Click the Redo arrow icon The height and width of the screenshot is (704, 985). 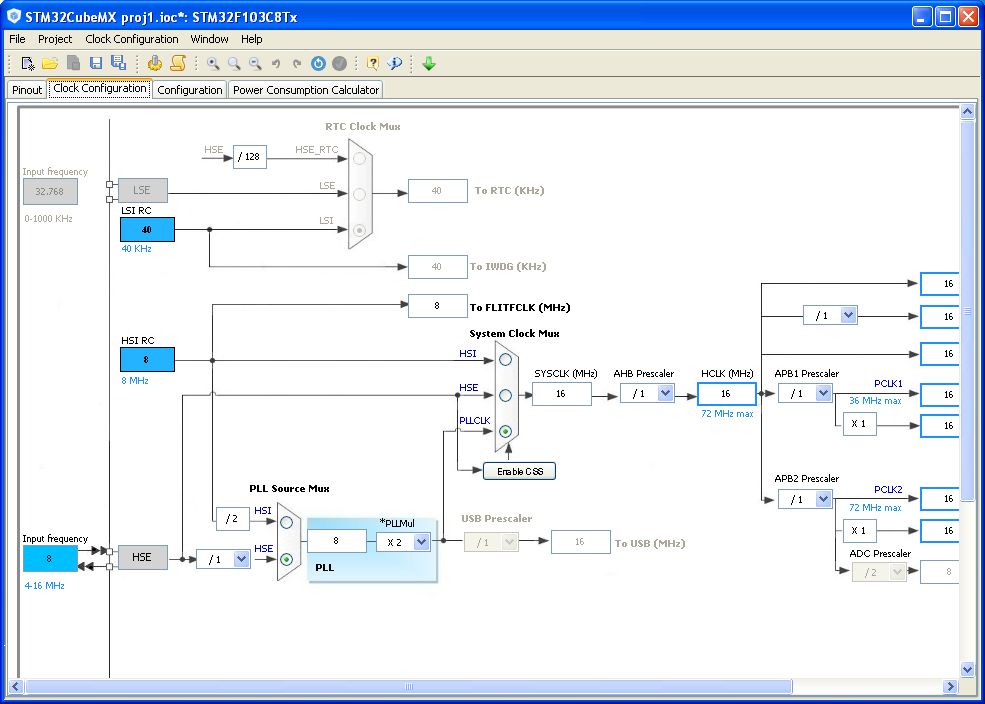coord(297,63)
